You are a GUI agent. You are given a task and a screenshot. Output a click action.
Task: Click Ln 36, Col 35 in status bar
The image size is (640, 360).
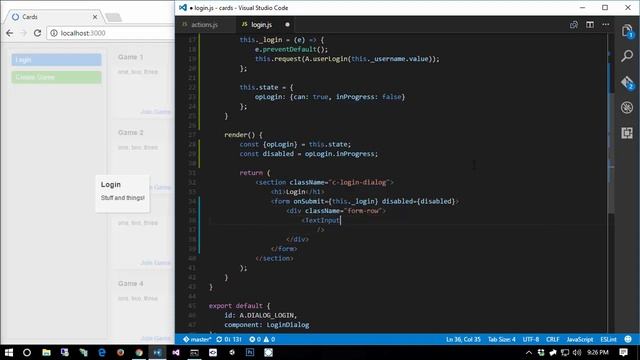click(463, 339)
